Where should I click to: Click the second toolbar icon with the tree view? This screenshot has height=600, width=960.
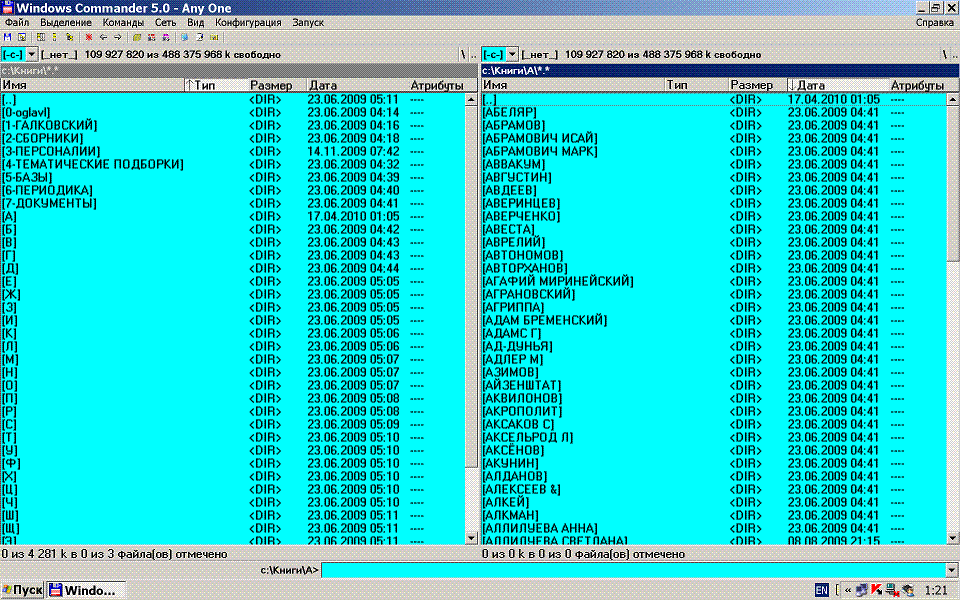(x=22, y=37)
